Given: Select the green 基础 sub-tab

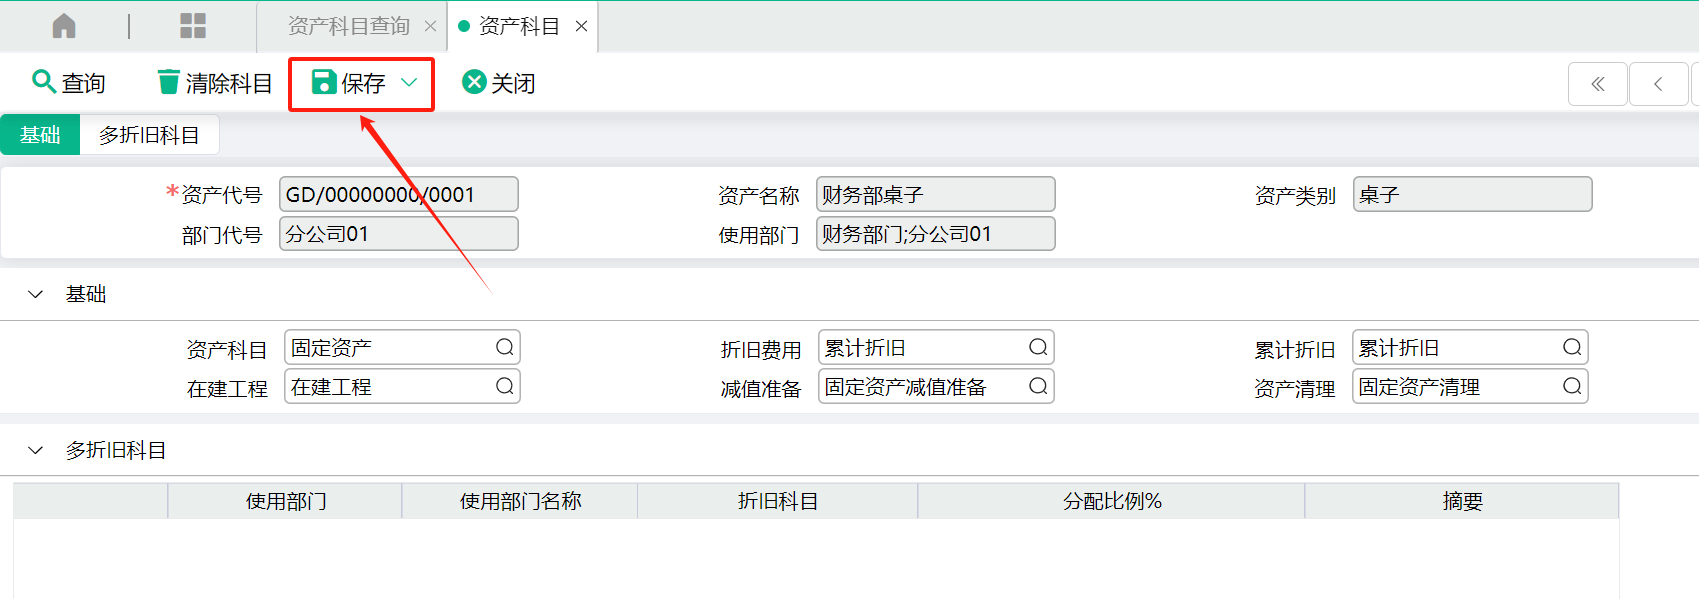Looking at the screenshot, I should coord(40,135).
